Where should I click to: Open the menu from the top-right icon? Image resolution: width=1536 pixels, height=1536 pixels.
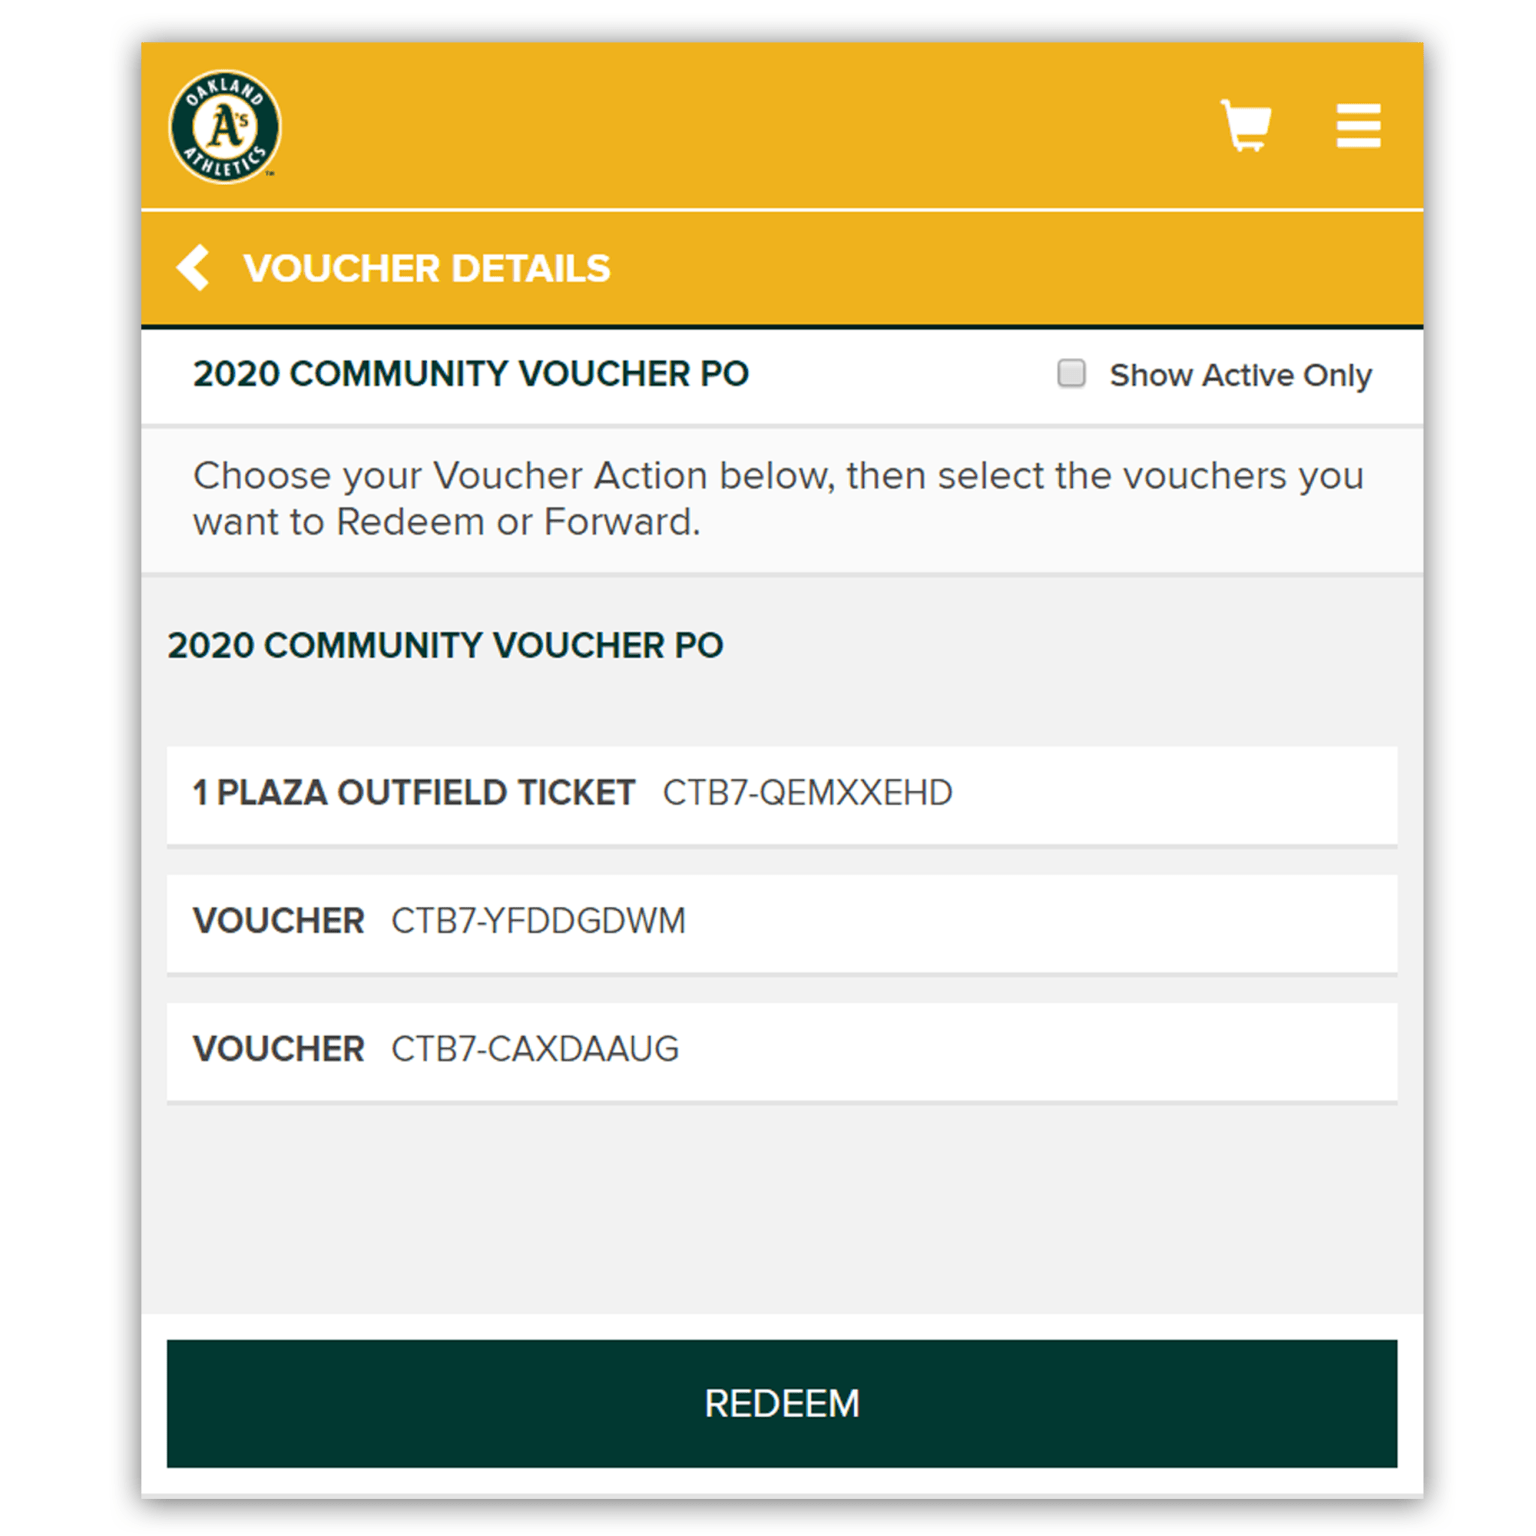[1358, 126]
